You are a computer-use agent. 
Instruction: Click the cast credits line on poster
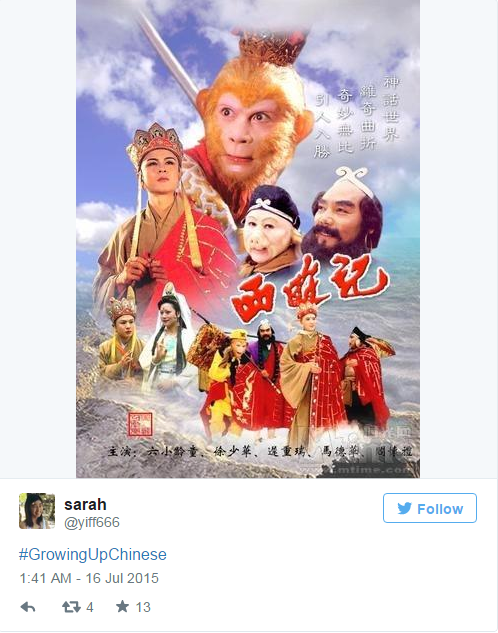260,451
